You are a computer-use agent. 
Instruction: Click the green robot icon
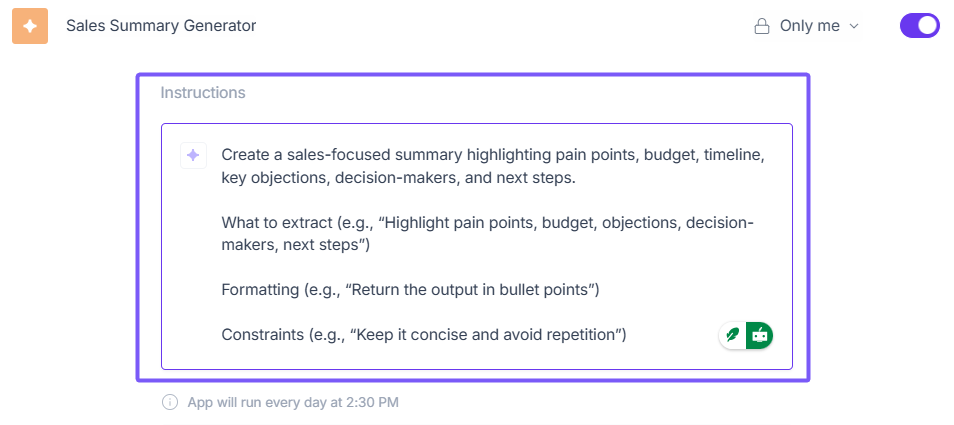point(760,335)
